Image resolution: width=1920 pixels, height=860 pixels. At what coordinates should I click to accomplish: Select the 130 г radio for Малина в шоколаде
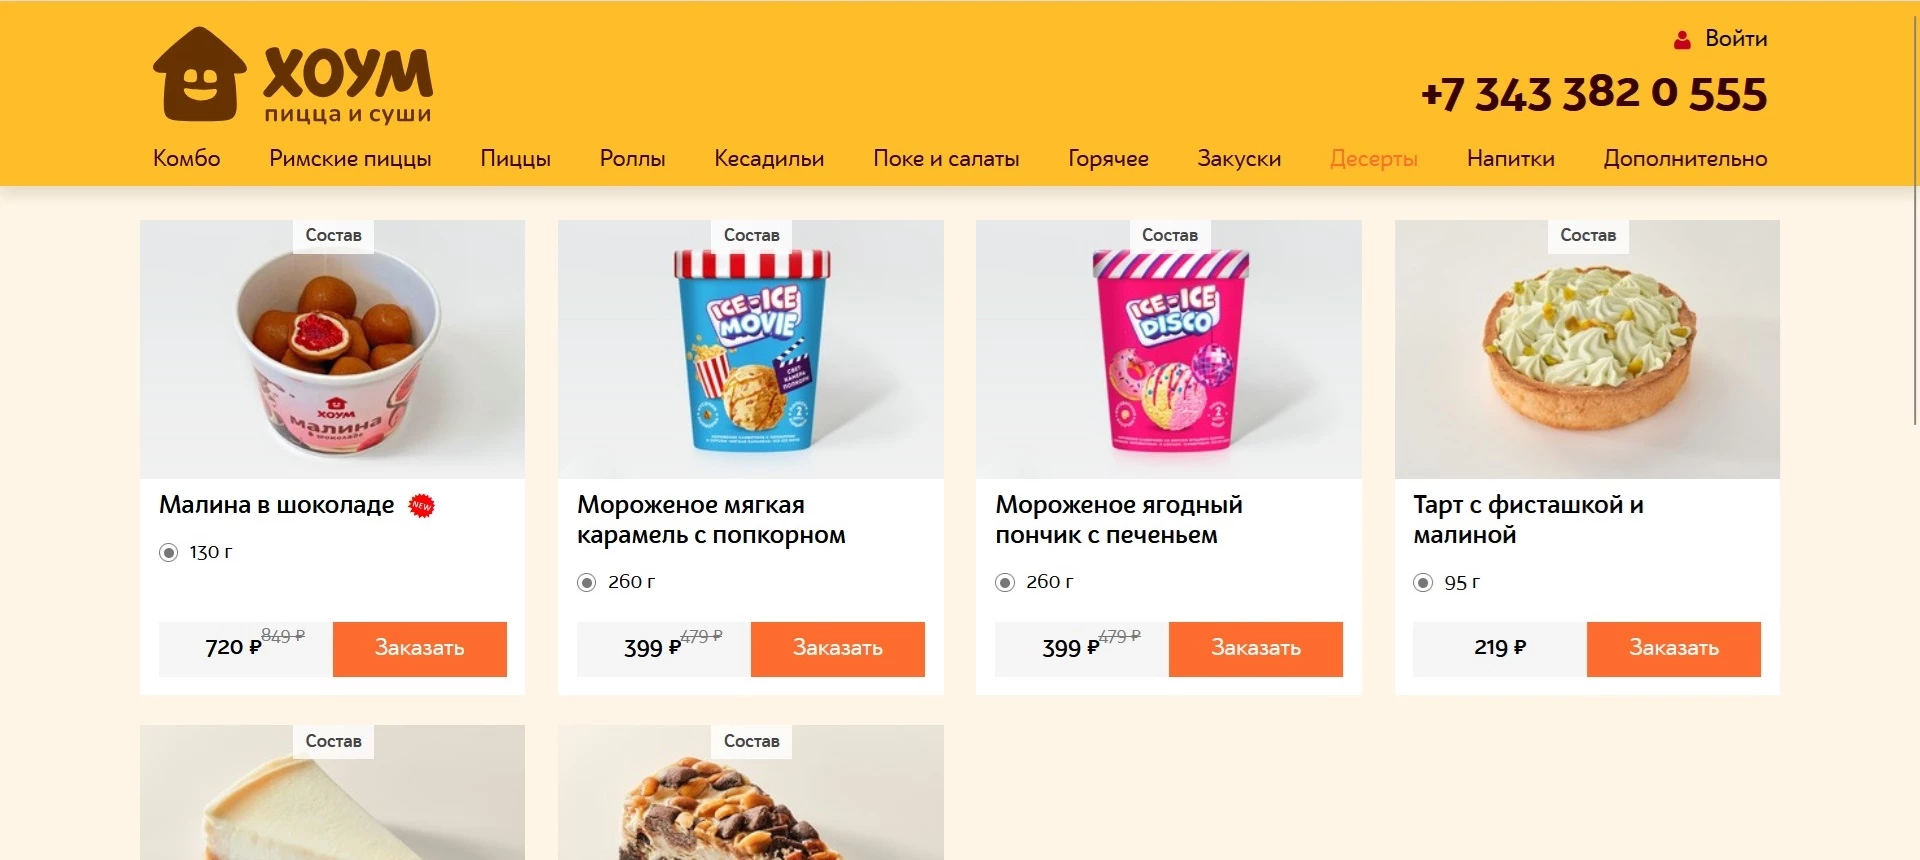click(169, 552)
